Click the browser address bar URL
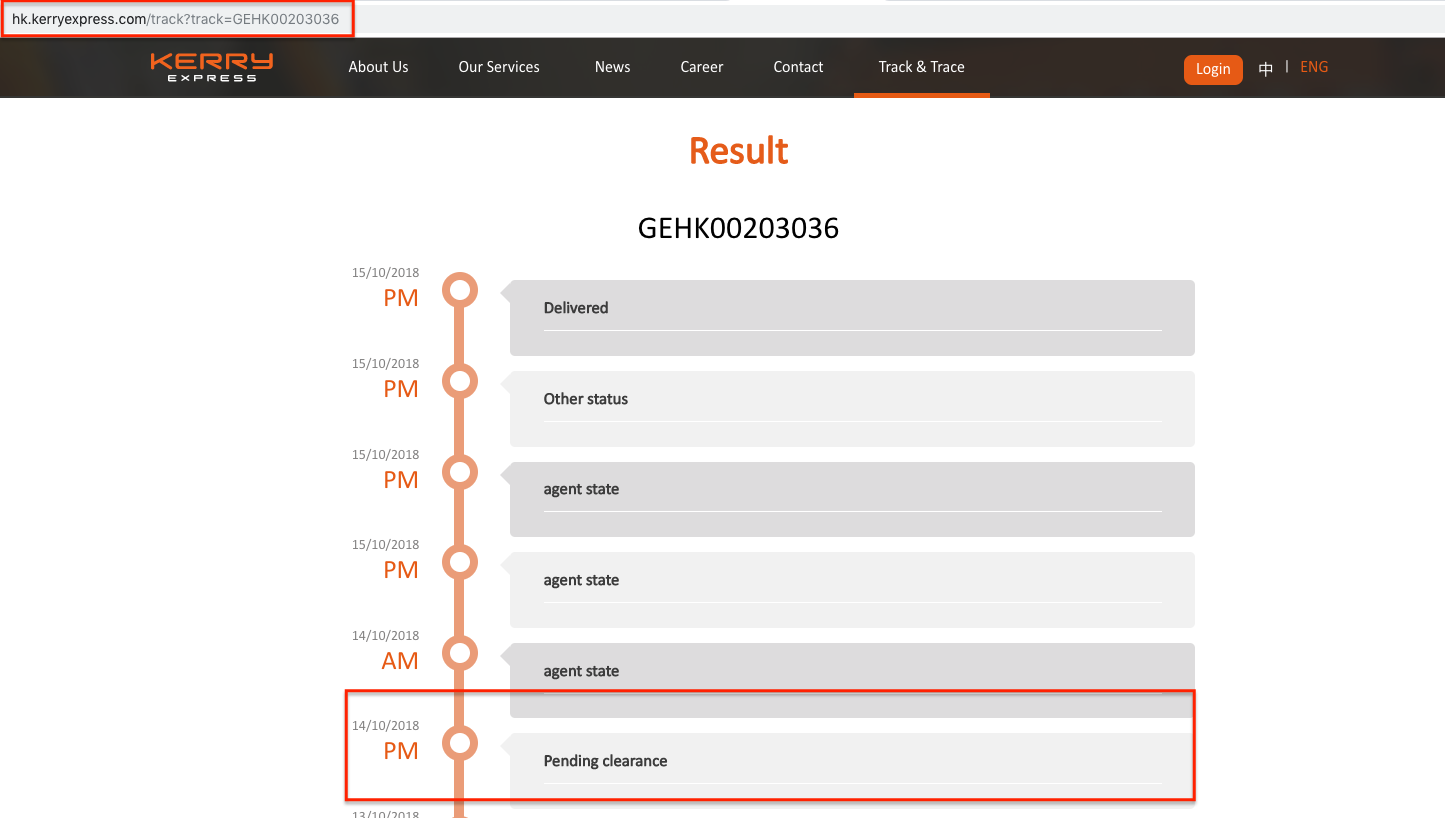 (175, 19)
